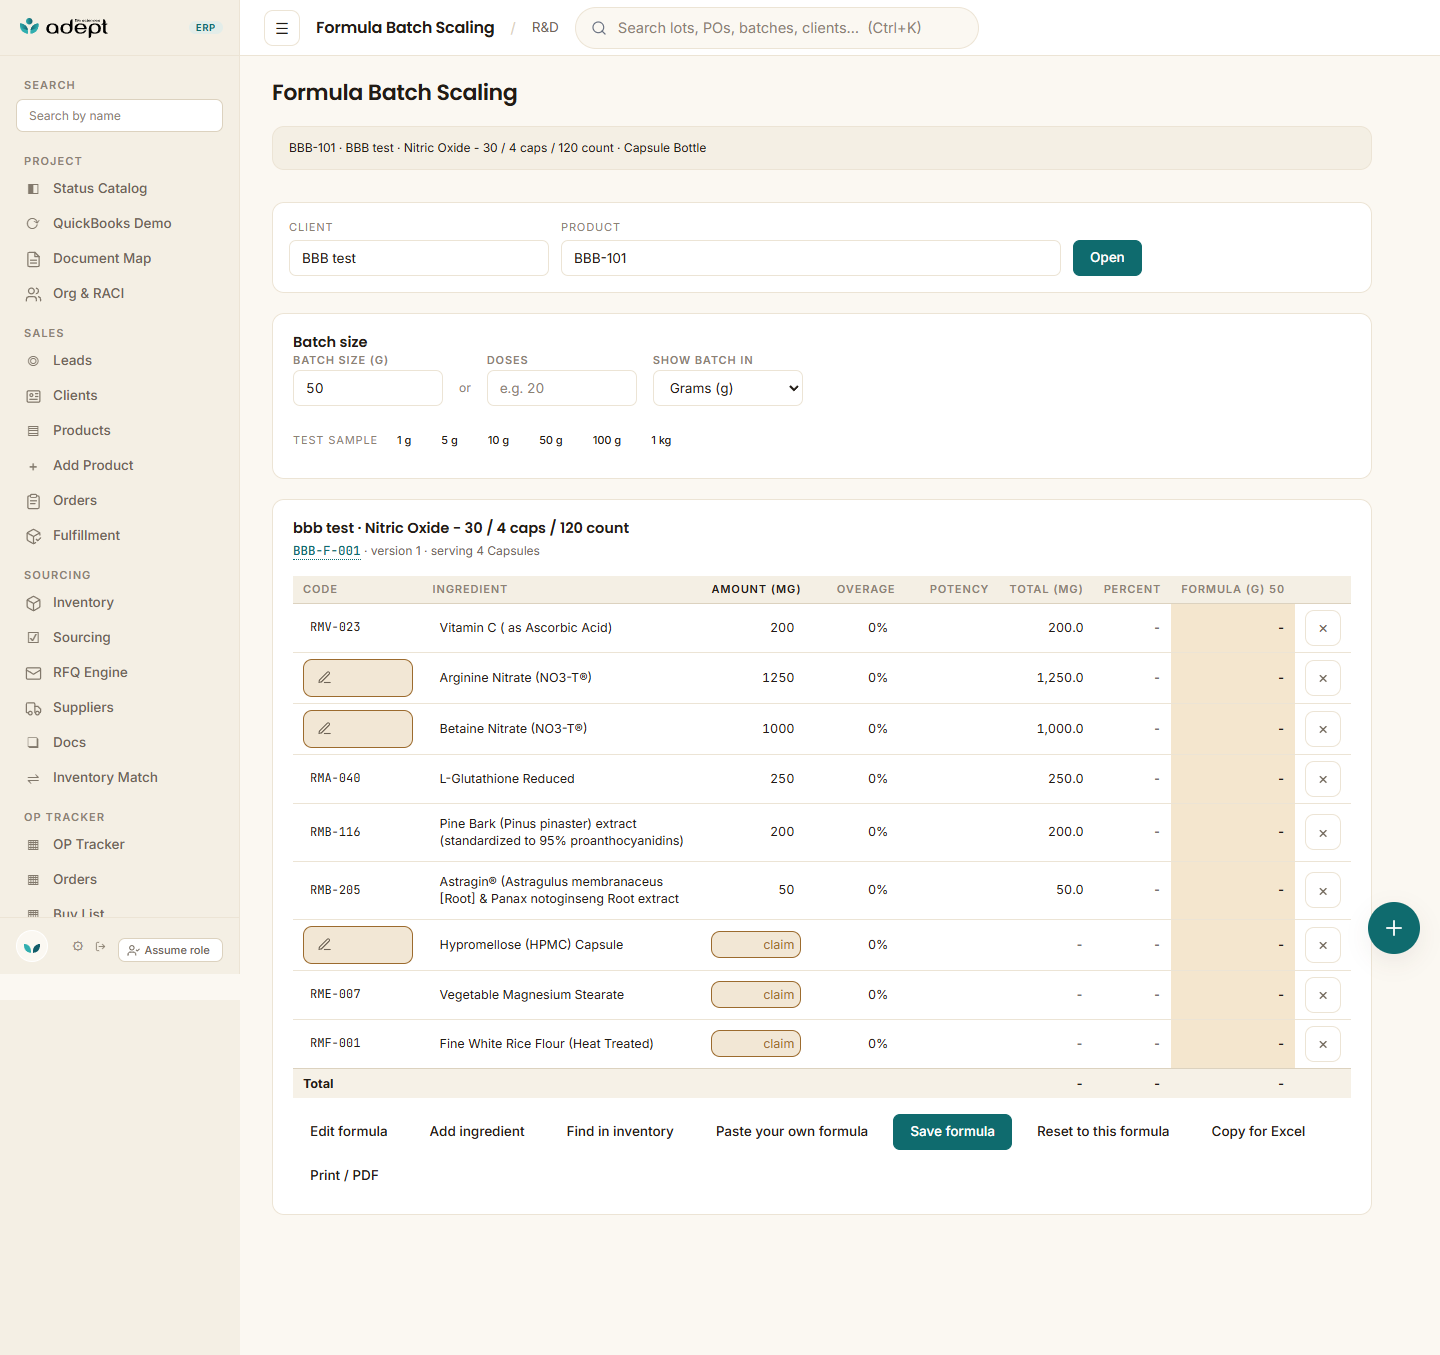Remove the L-Glutathione Reduced row
1440x1355 pixels.
(1323, 779)
